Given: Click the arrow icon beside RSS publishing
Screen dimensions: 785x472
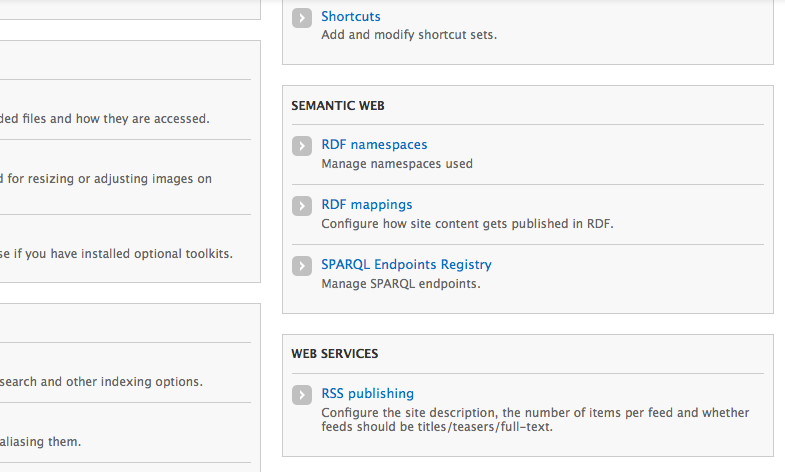Looking at the screenshot, I should [x=302, y=395].
